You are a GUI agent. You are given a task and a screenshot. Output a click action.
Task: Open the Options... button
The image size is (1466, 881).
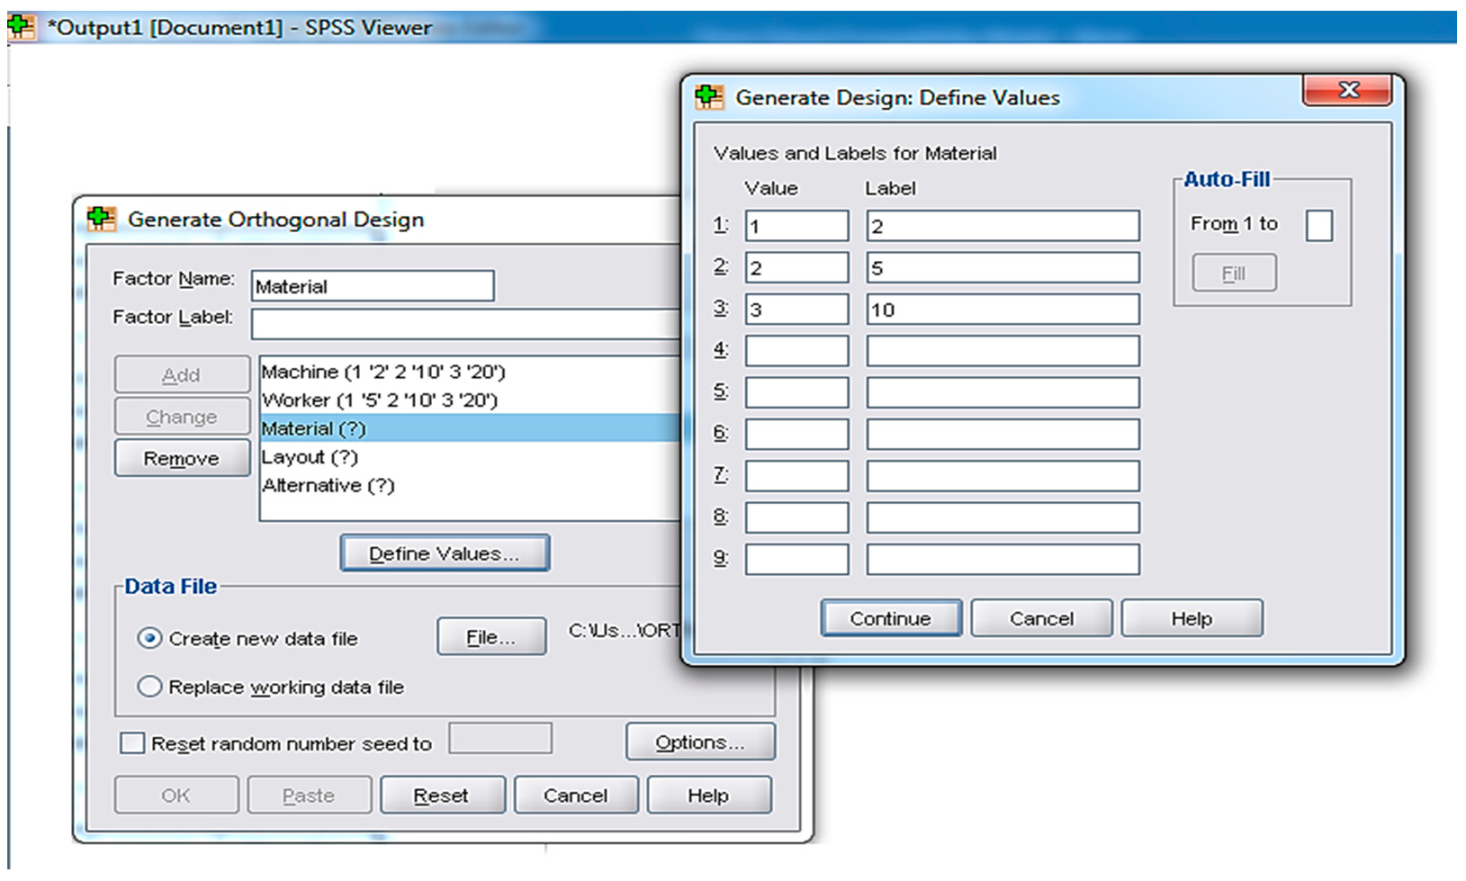[x=700, y=742]
